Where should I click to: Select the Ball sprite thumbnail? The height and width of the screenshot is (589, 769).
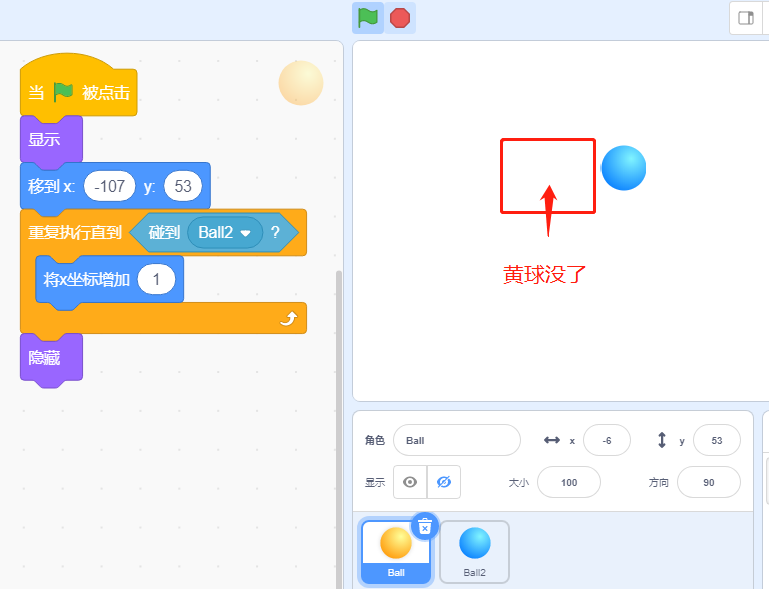tap(396, 552)
